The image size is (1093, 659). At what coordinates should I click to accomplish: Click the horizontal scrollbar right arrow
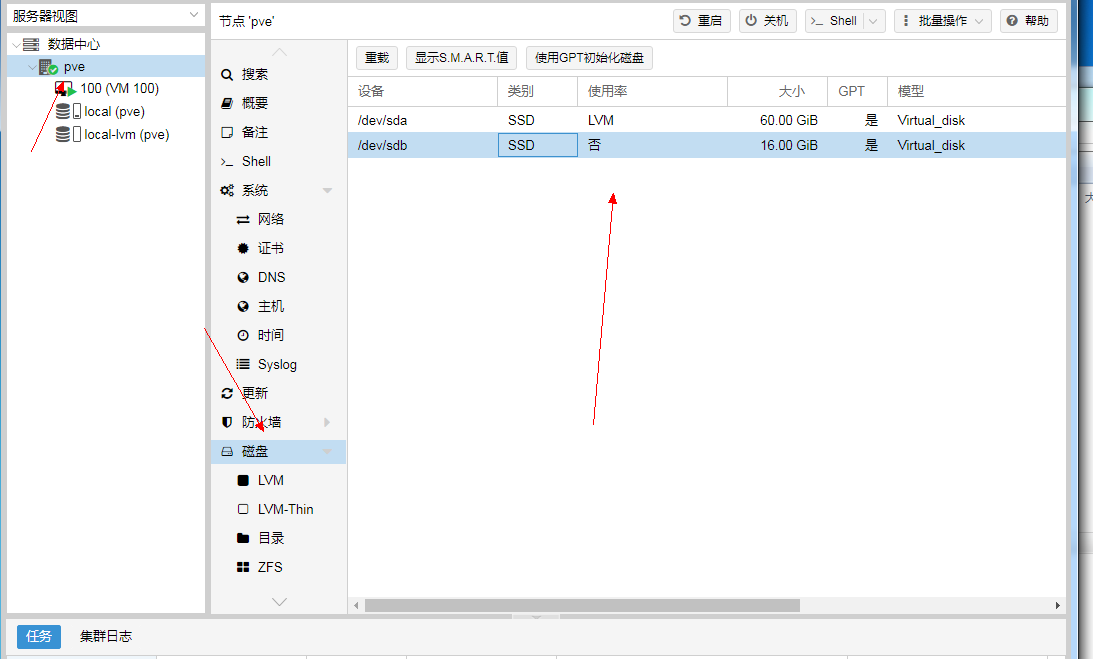point(1057,605)
